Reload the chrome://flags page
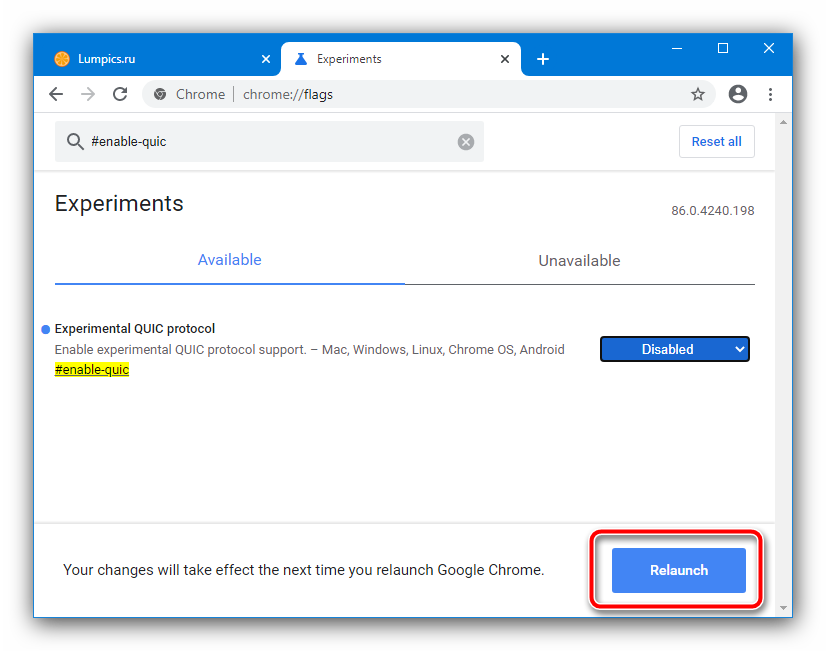The image size is (826, 651). point(120,94)
